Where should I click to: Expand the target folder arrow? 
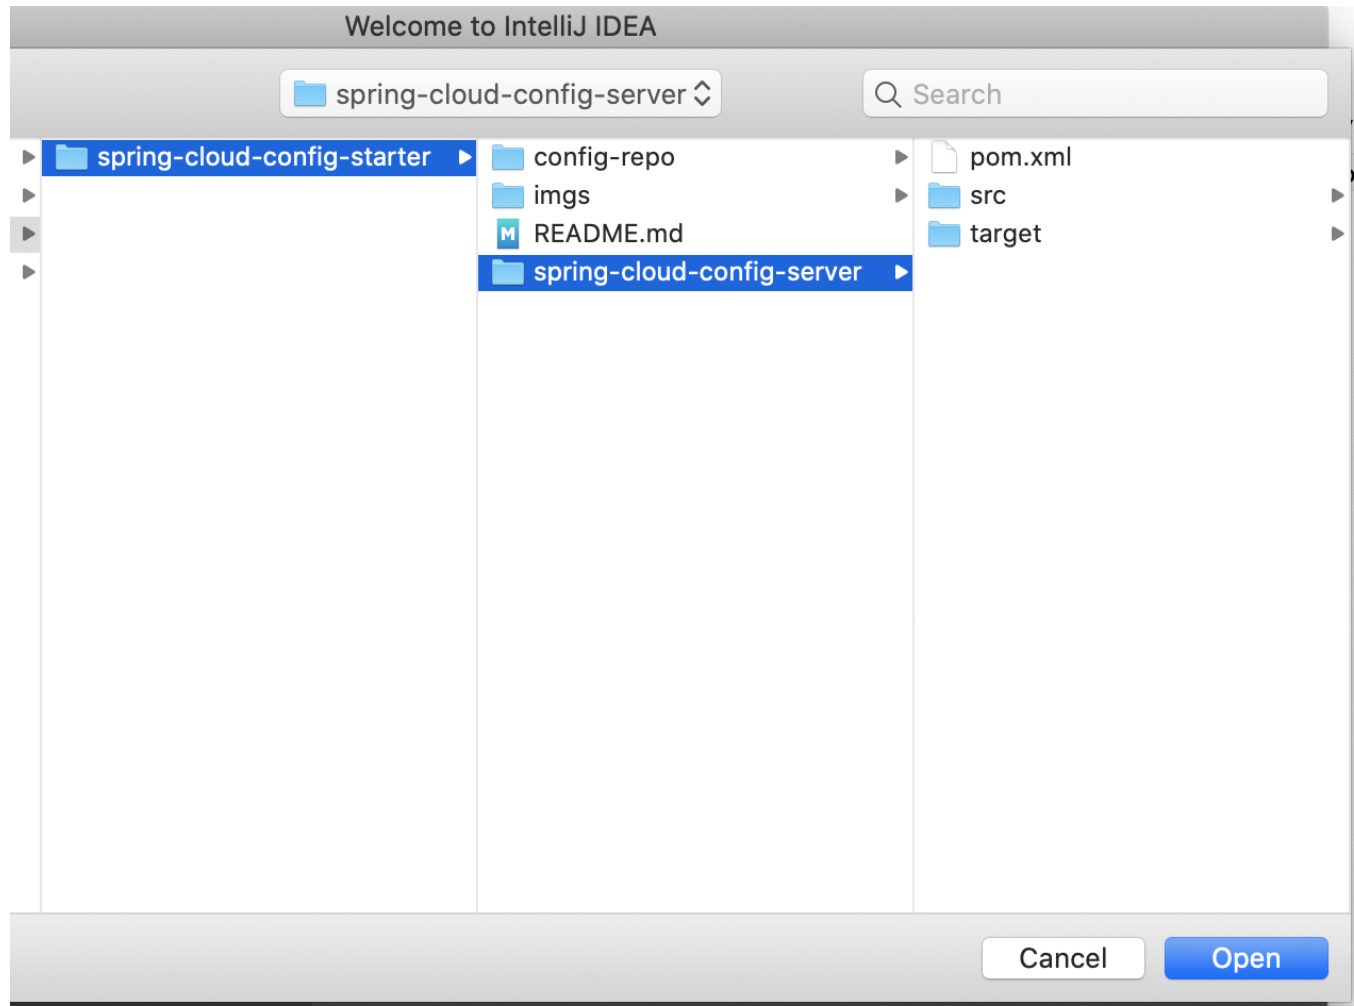(1337, 234)
